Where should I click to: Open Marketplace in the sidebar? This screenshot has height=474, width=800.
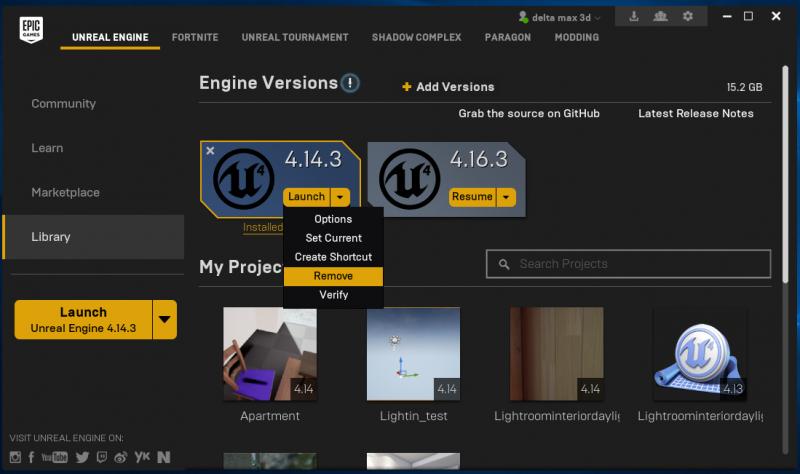coord(65,192)
